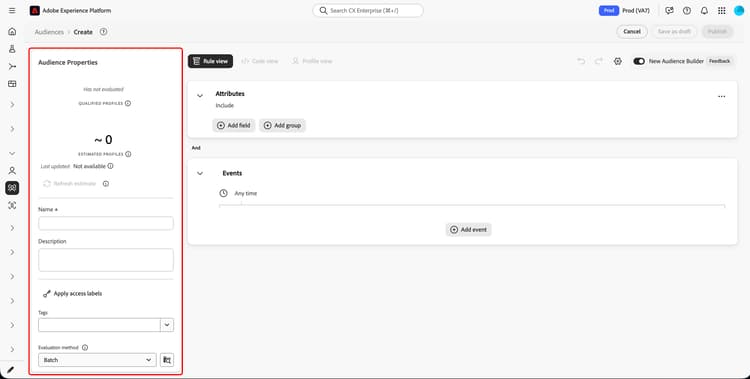Click the pawn-shaped sidebar icon below Home
The image size is (750, 379).
click(12, 49)
